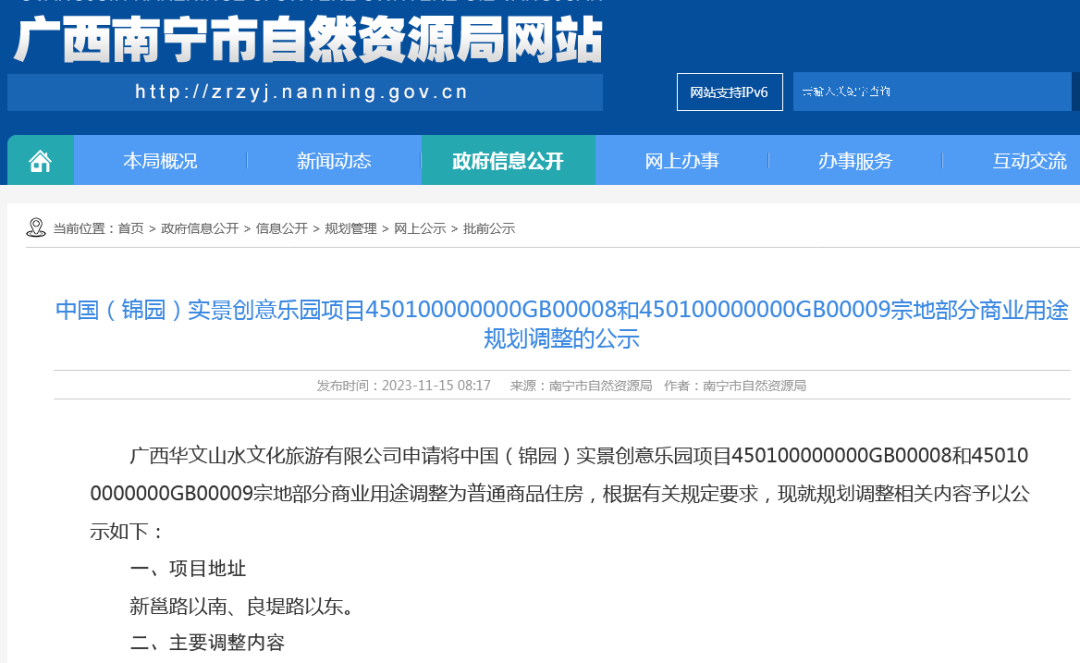
Task: Follow the 政府信息公开 breadcrumb link
Action: click(x=200, y=229)
